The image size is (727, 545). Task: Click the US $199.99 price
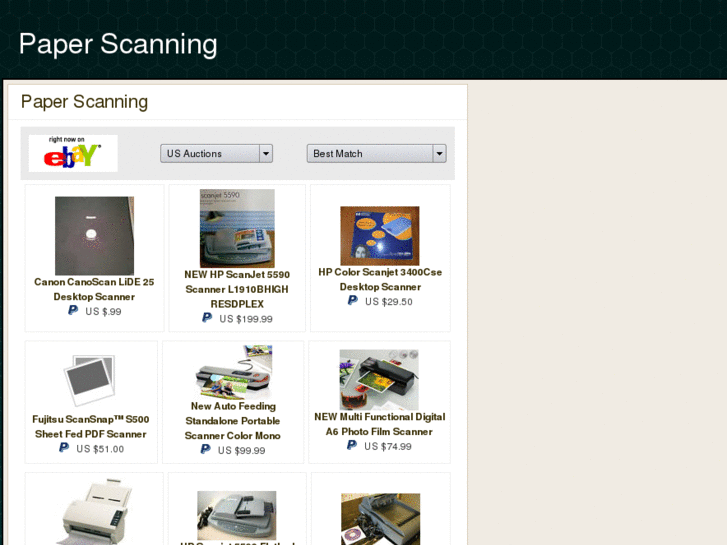[246, 319]
